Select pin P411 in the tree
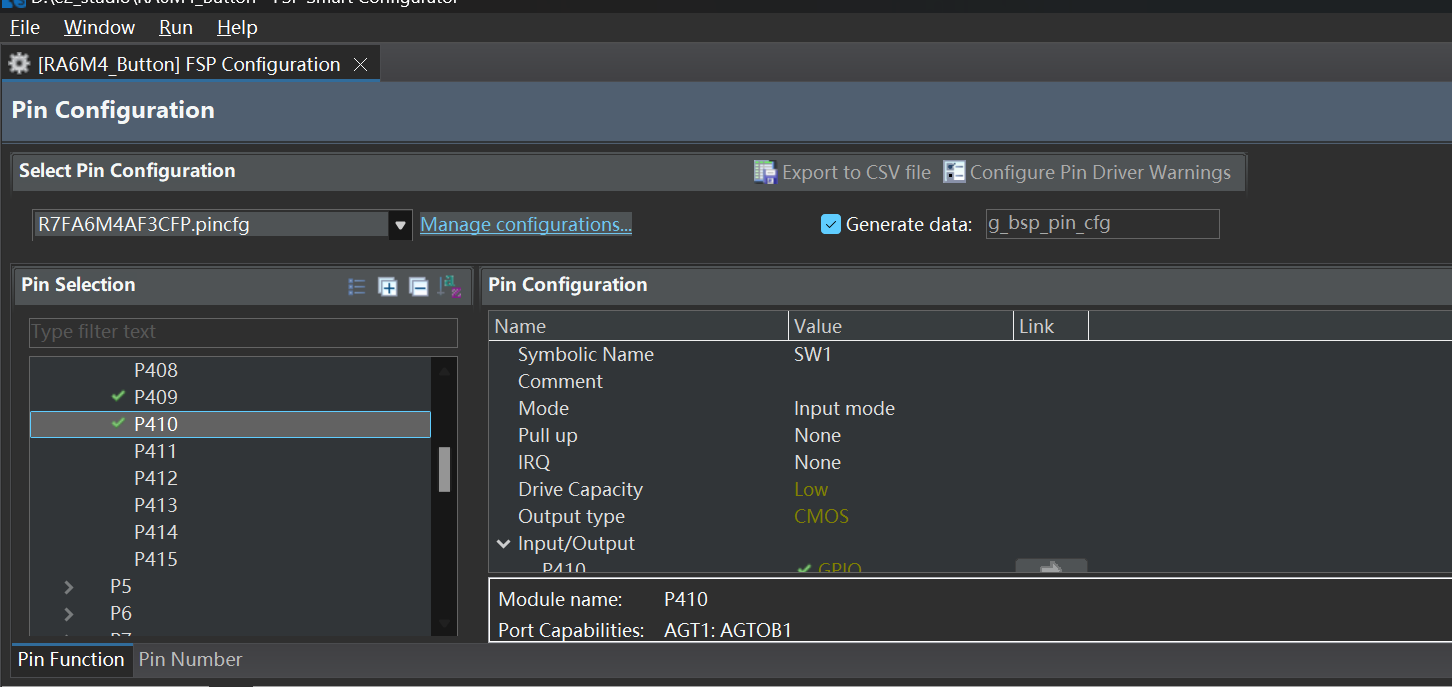This screenshot has width=1452, height=687. click(x=155, y=451)
